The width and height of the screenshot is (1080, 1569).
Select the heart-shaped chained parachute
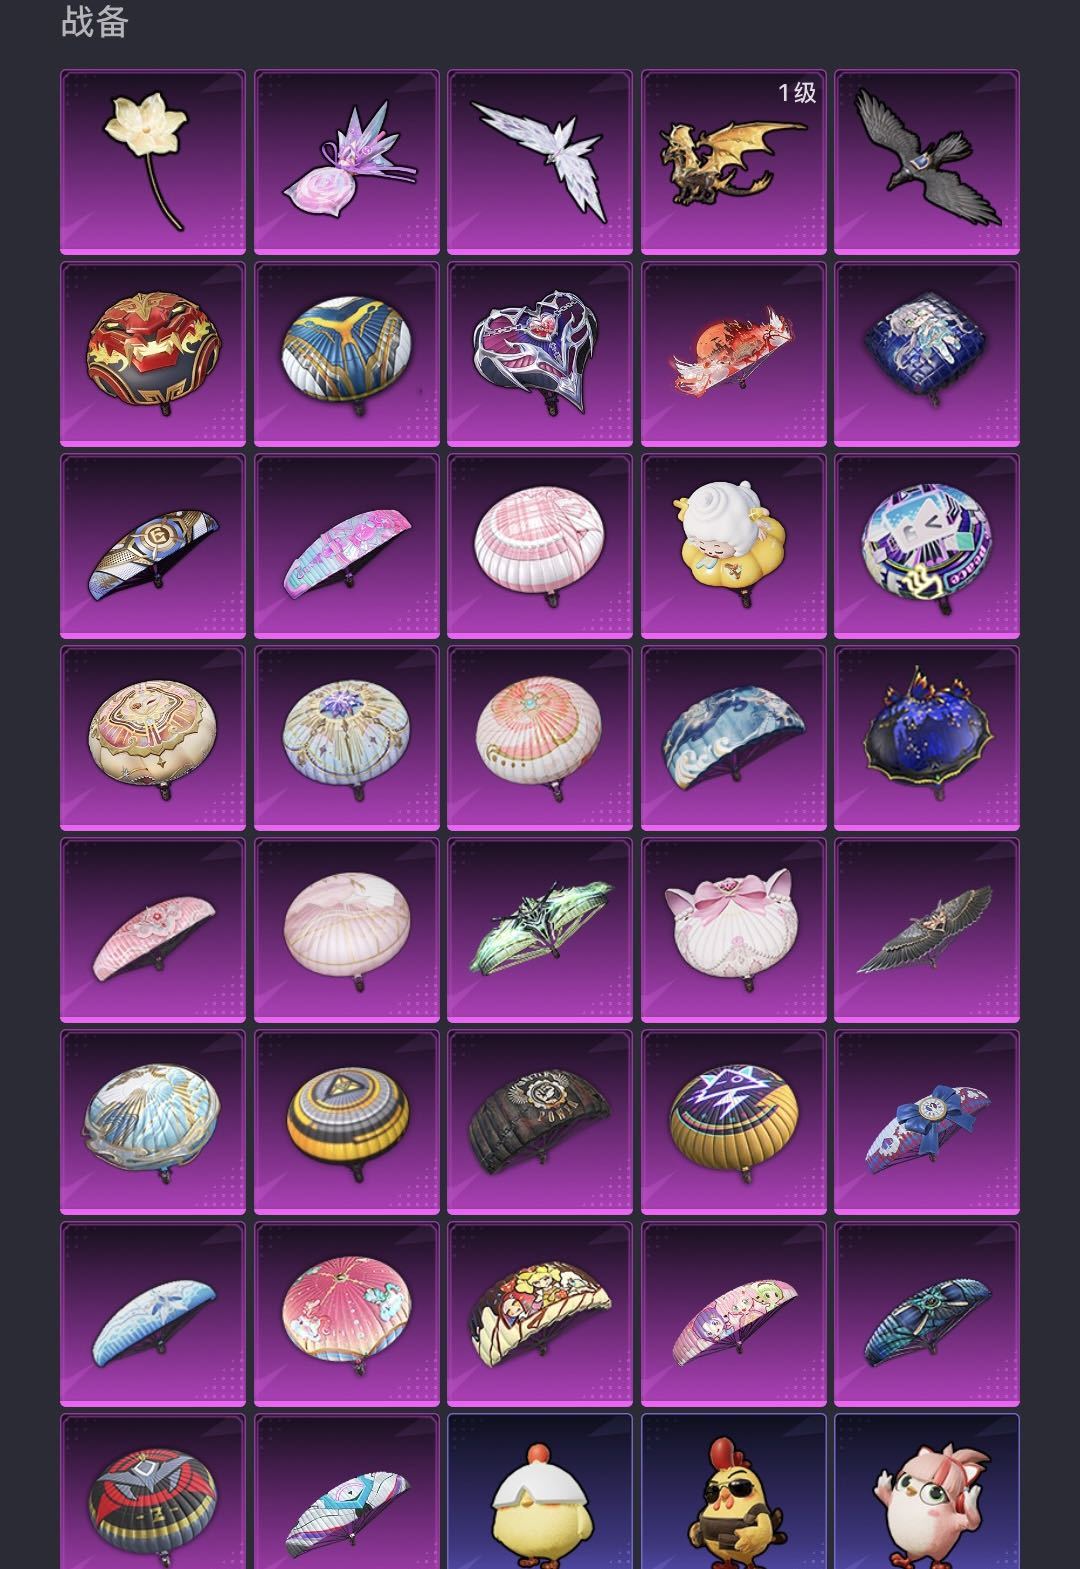tap(540, 354)
